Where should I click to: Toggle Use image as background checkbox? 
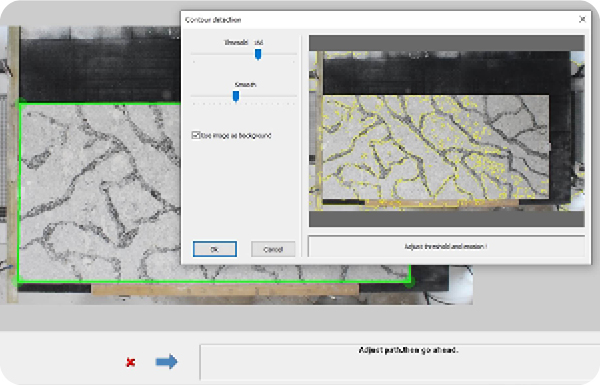(196, 135)
